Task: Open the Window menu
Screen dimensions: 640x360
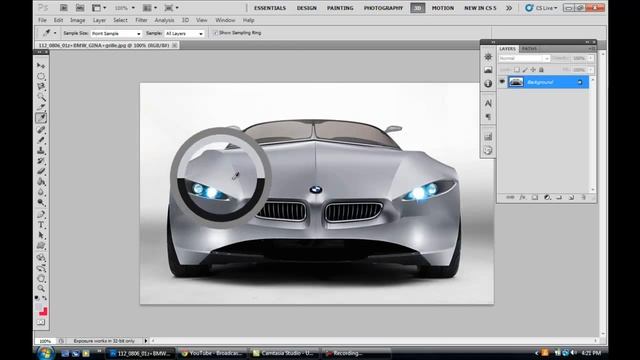Action: click(225, 20)
